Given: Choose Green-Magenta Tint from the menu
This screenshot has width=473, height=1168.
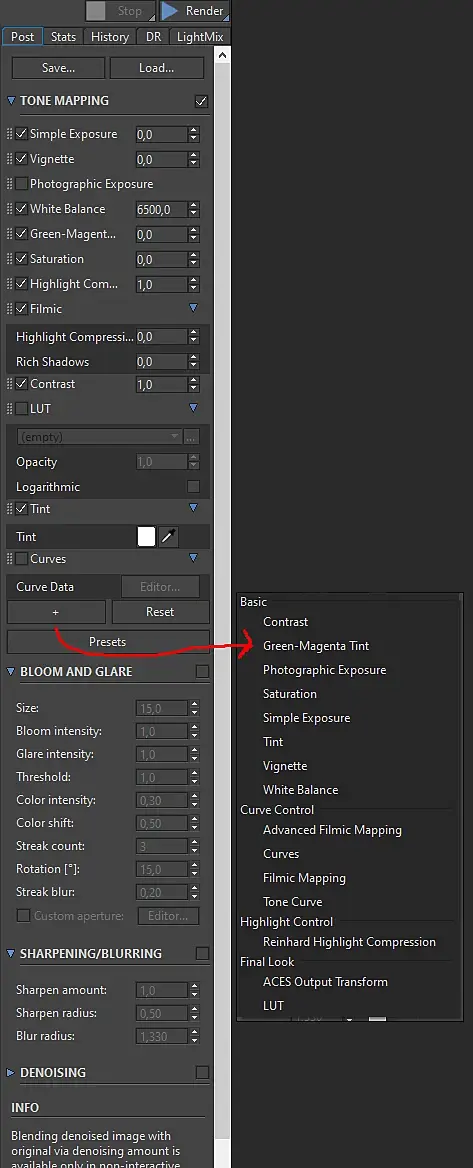Looking at the screenshot, I should (x=316, y=646).
